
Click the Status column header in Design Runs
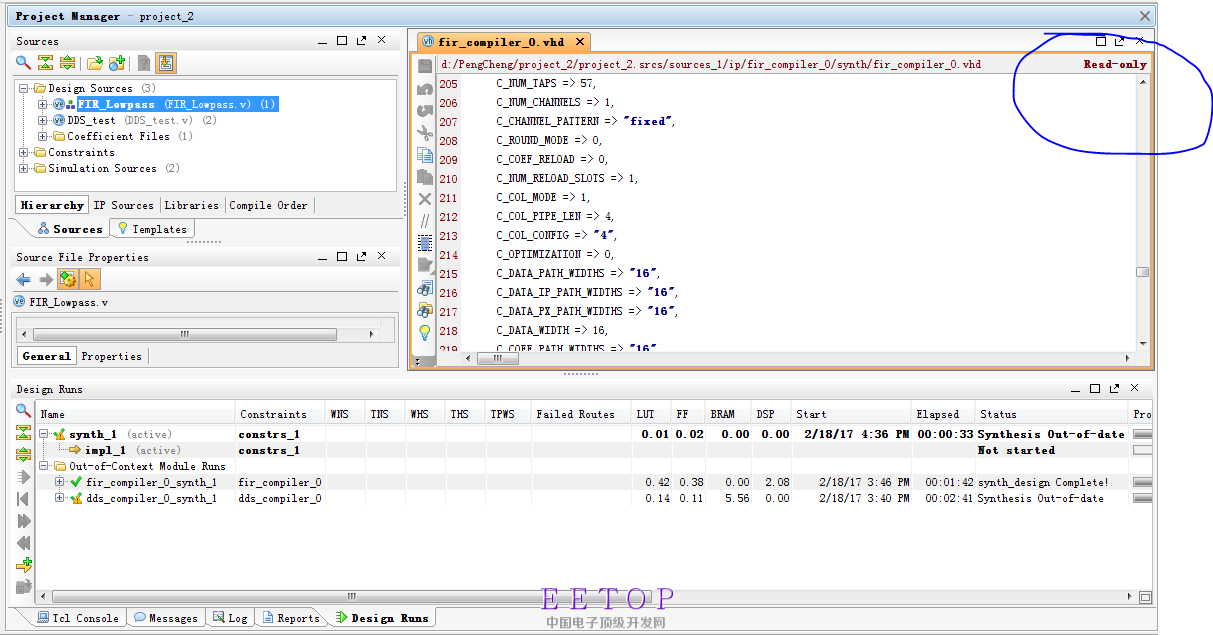pyautogui.click(x=997, y=414)
